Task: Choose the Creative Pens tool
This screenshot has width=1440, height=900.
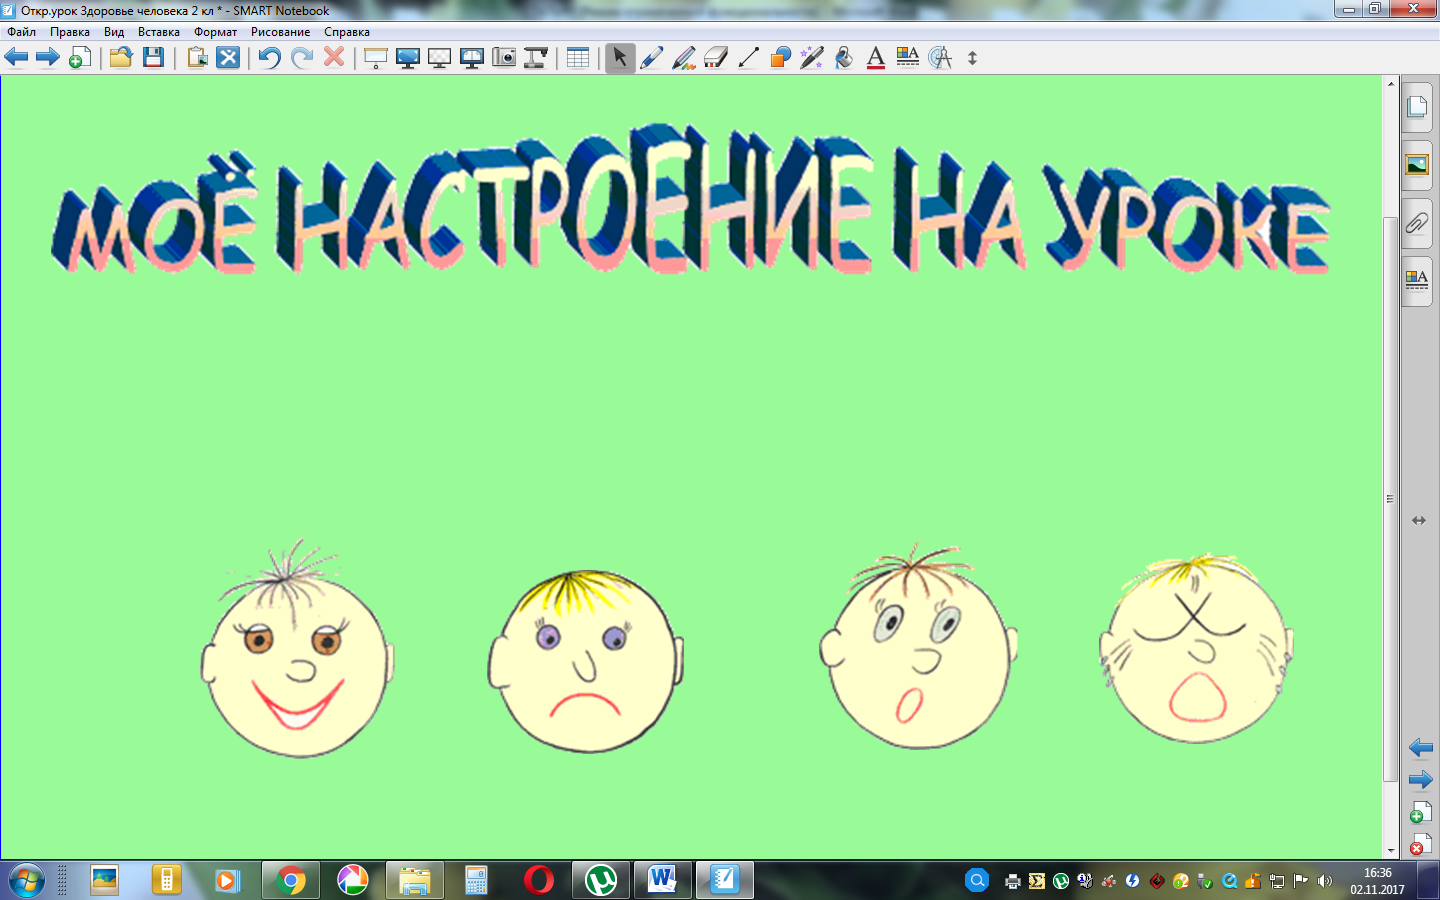Action: pyautogui.click(x=684, y=58)
